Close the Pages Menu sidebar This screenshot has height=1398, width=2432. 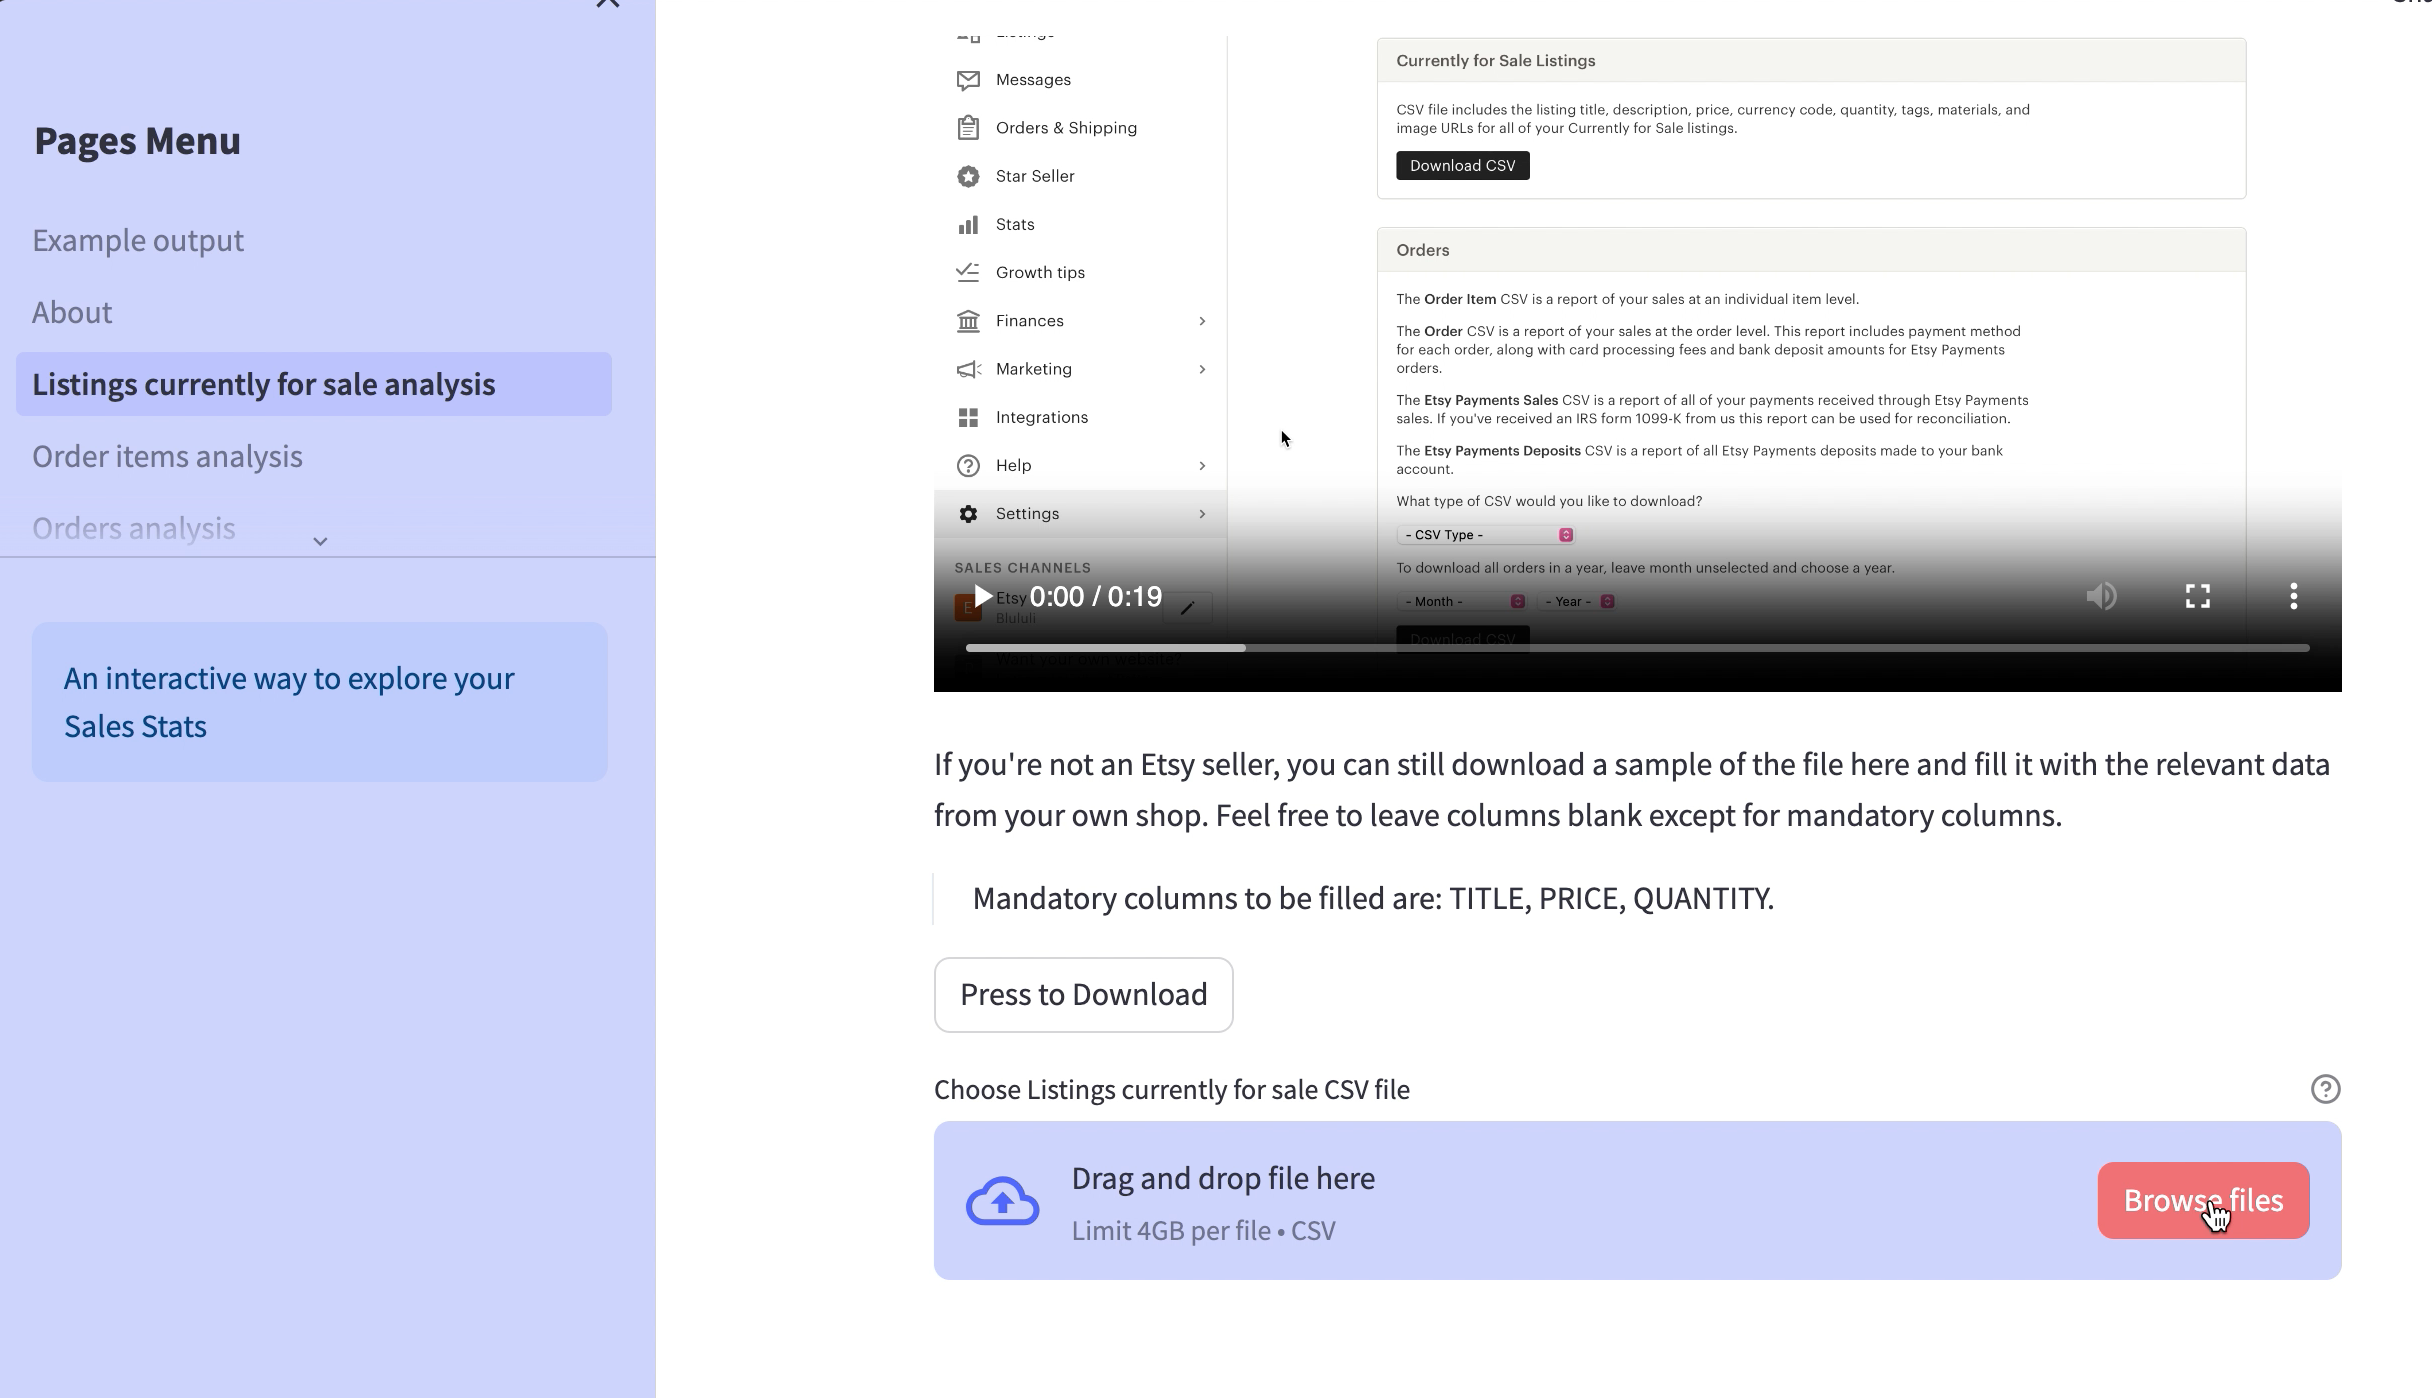pyautogui.click(x=607, y=3)
